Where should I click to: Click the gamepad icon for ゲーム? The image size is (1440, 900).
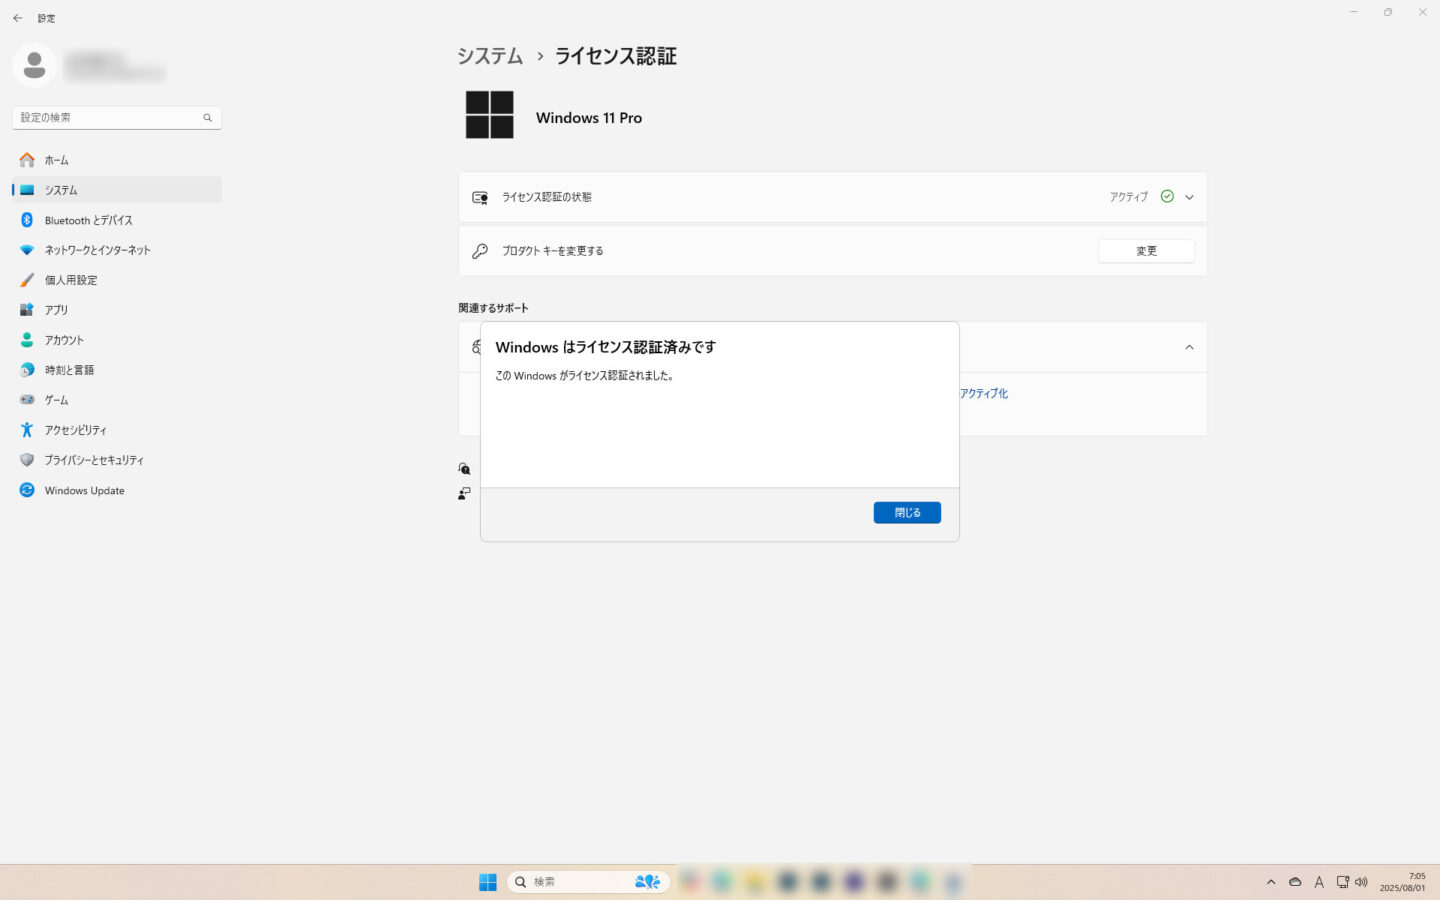pos(27,400)
